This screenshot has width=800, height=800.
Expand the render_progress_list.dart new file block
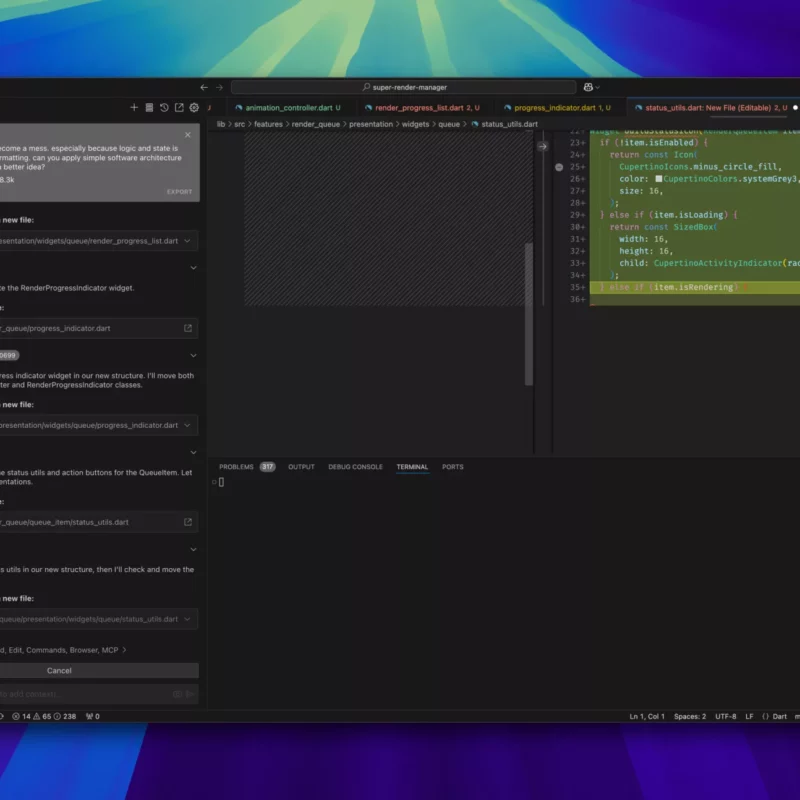click(x=187, y=241)
